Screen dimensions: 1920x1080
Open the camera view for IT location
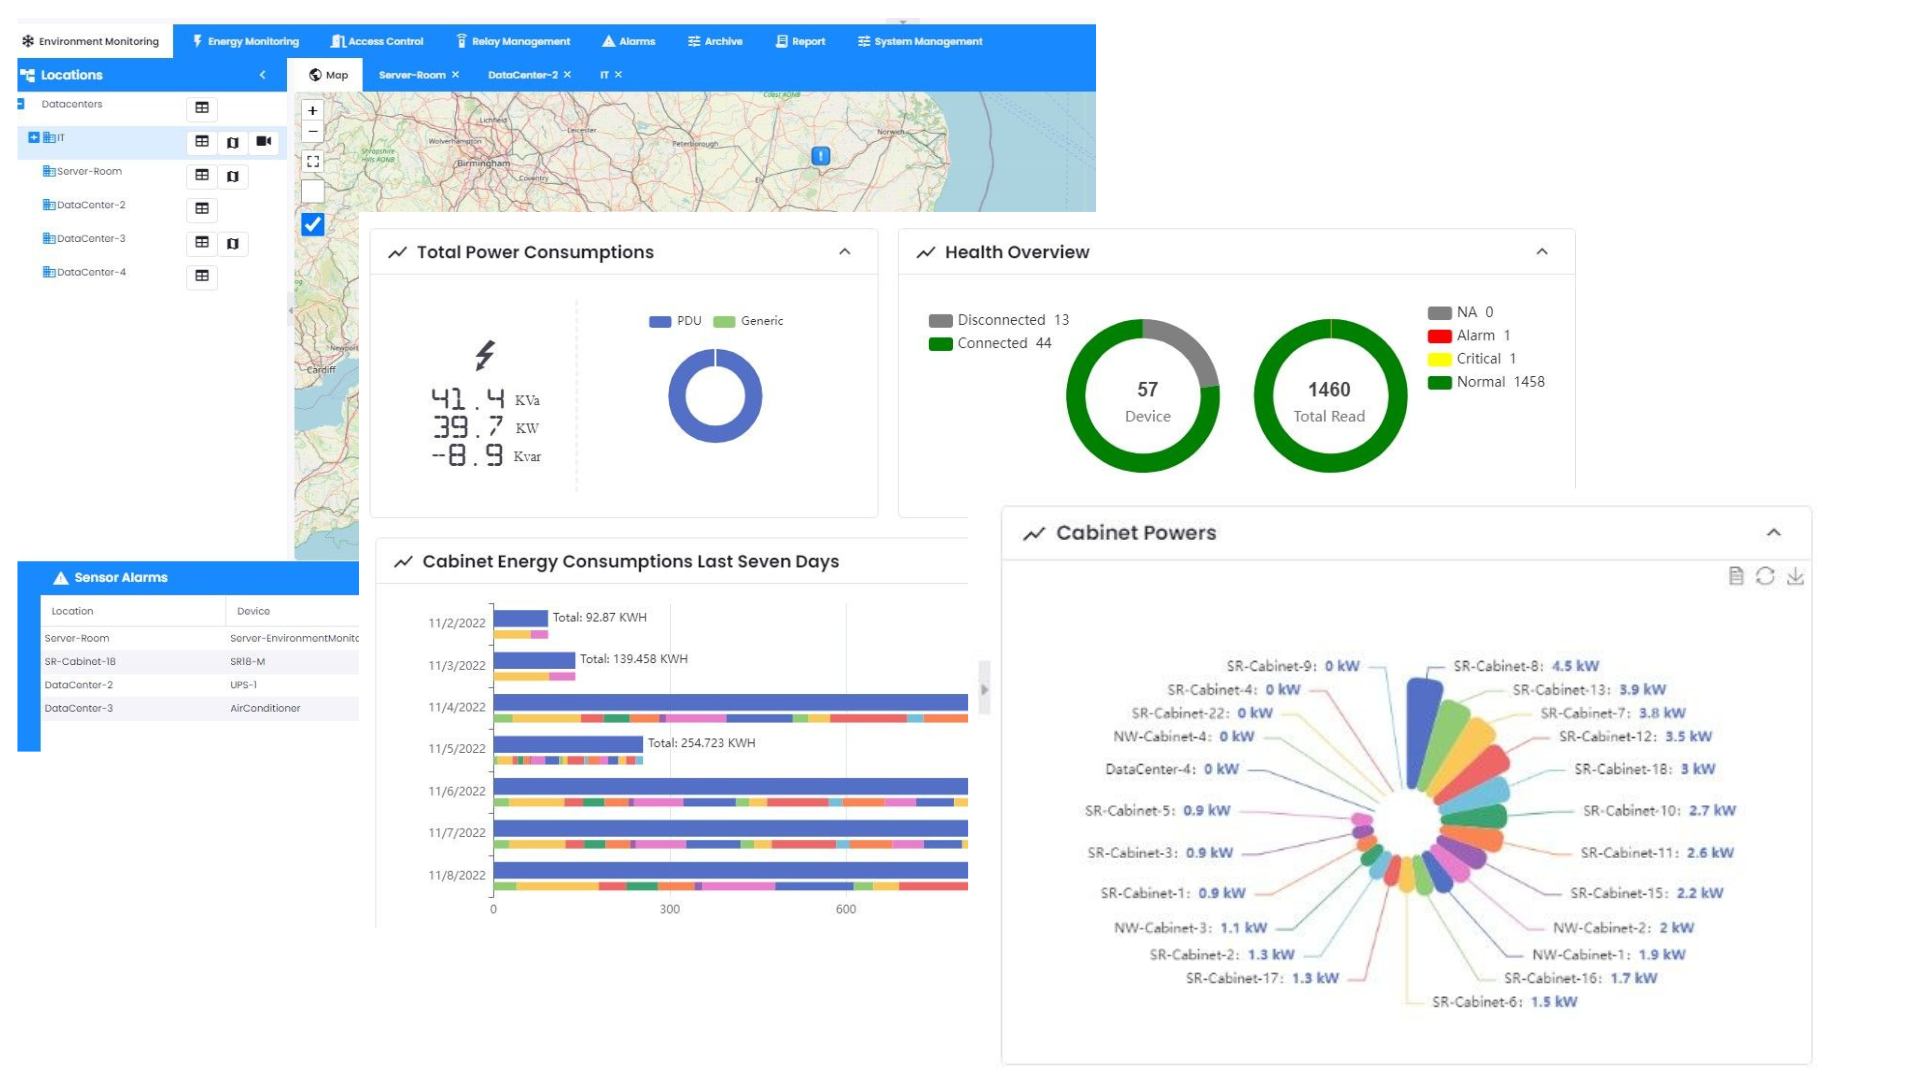(x=264, y=142)
